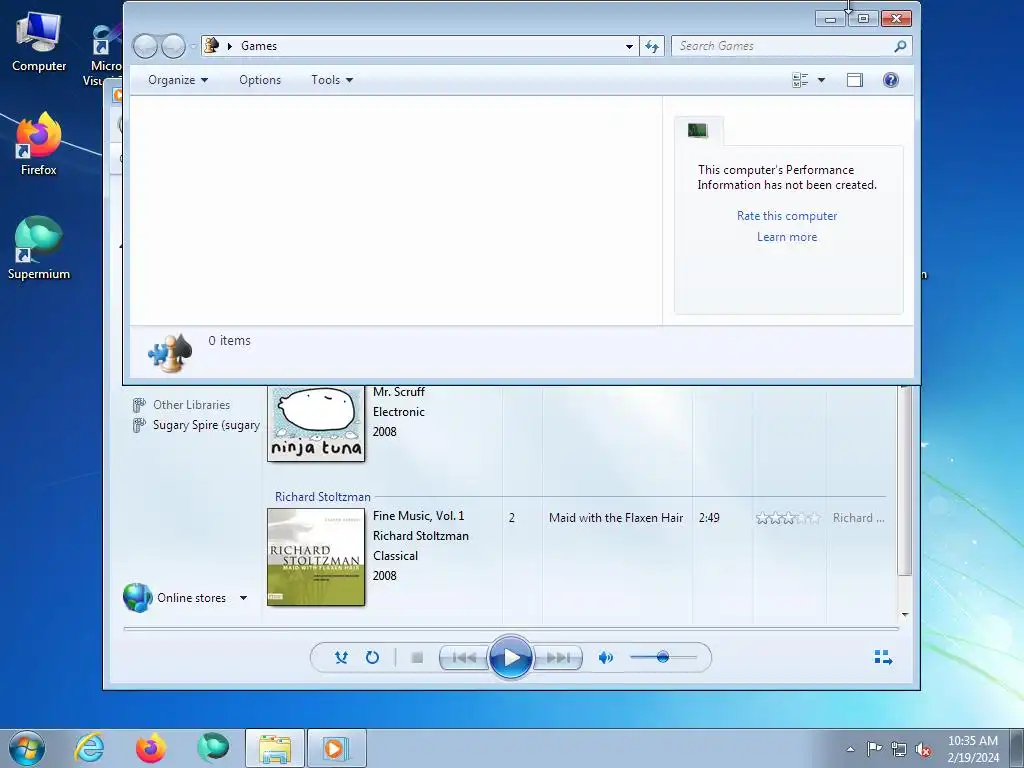The image size is (1024, 768).
Task: Open the recent pages dropdown in Games
Action: tap(193, 46)
